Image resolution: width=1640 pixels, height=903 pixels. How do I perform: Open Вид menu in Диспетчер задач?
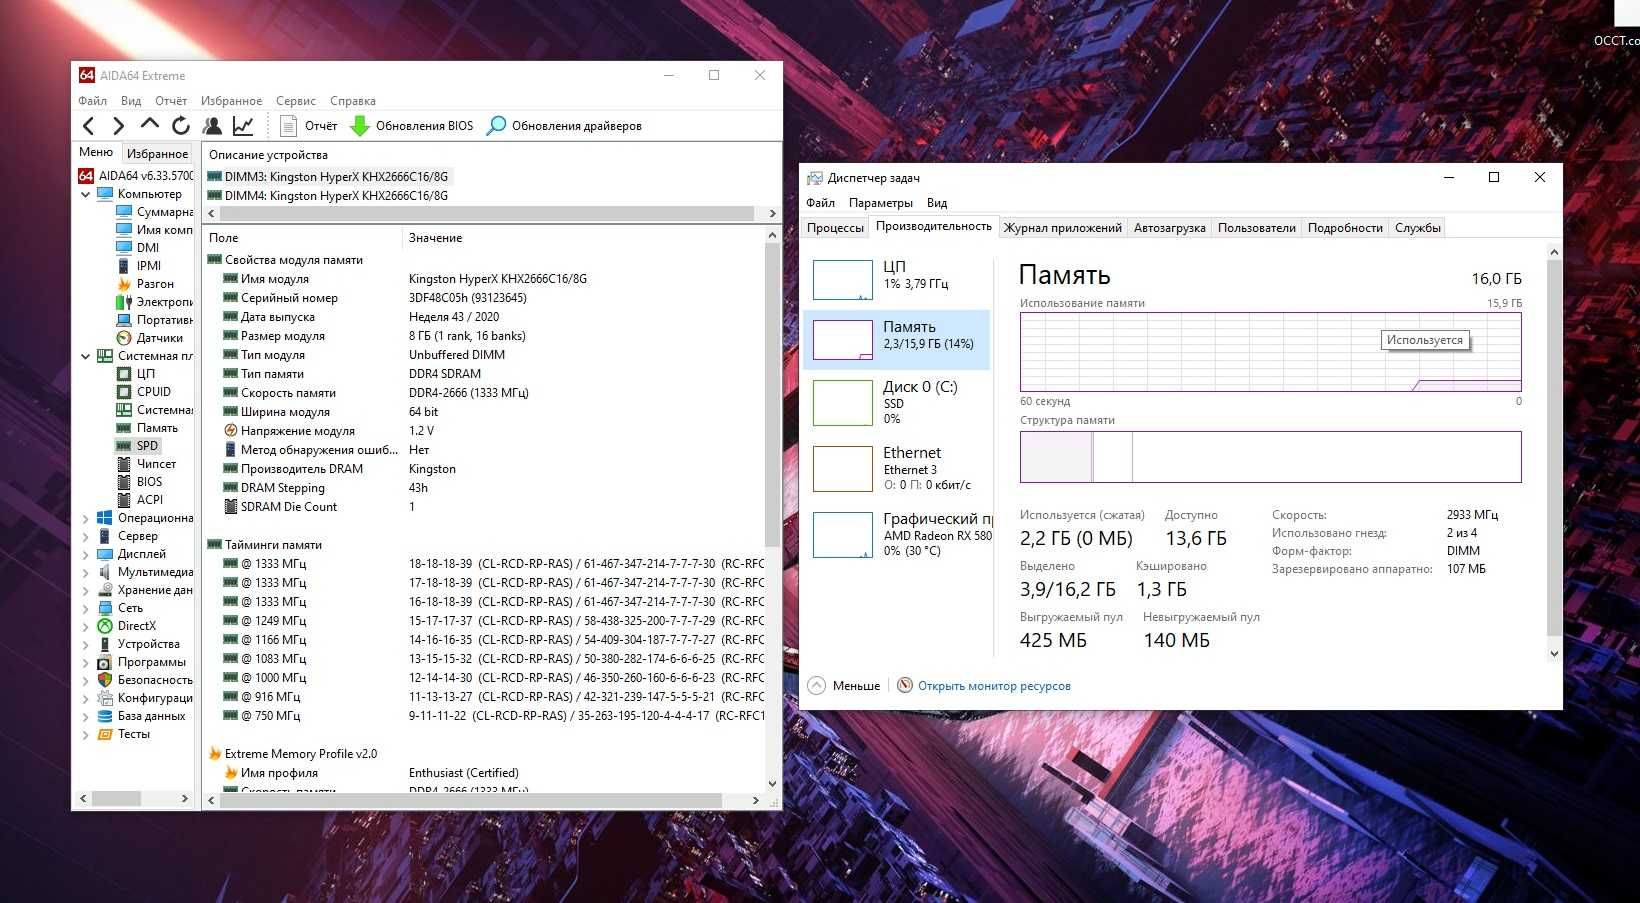(937, 203)
